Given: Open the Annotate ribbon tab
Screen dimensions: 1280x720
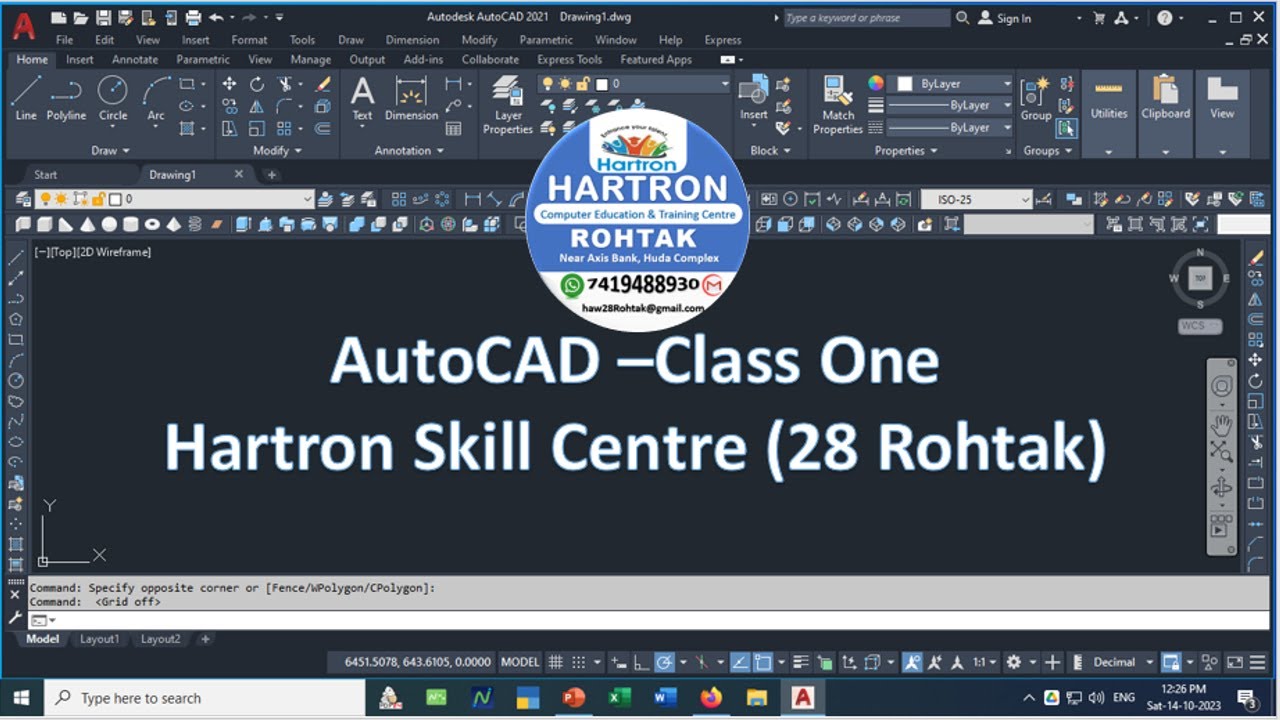Looking at the screenshot, I should [135, 59].
